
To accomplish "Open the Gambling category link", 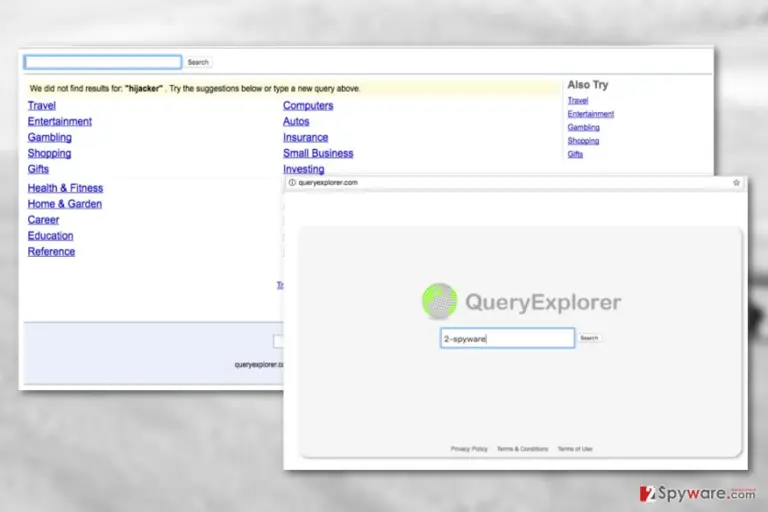I will [x=49, y=137].
